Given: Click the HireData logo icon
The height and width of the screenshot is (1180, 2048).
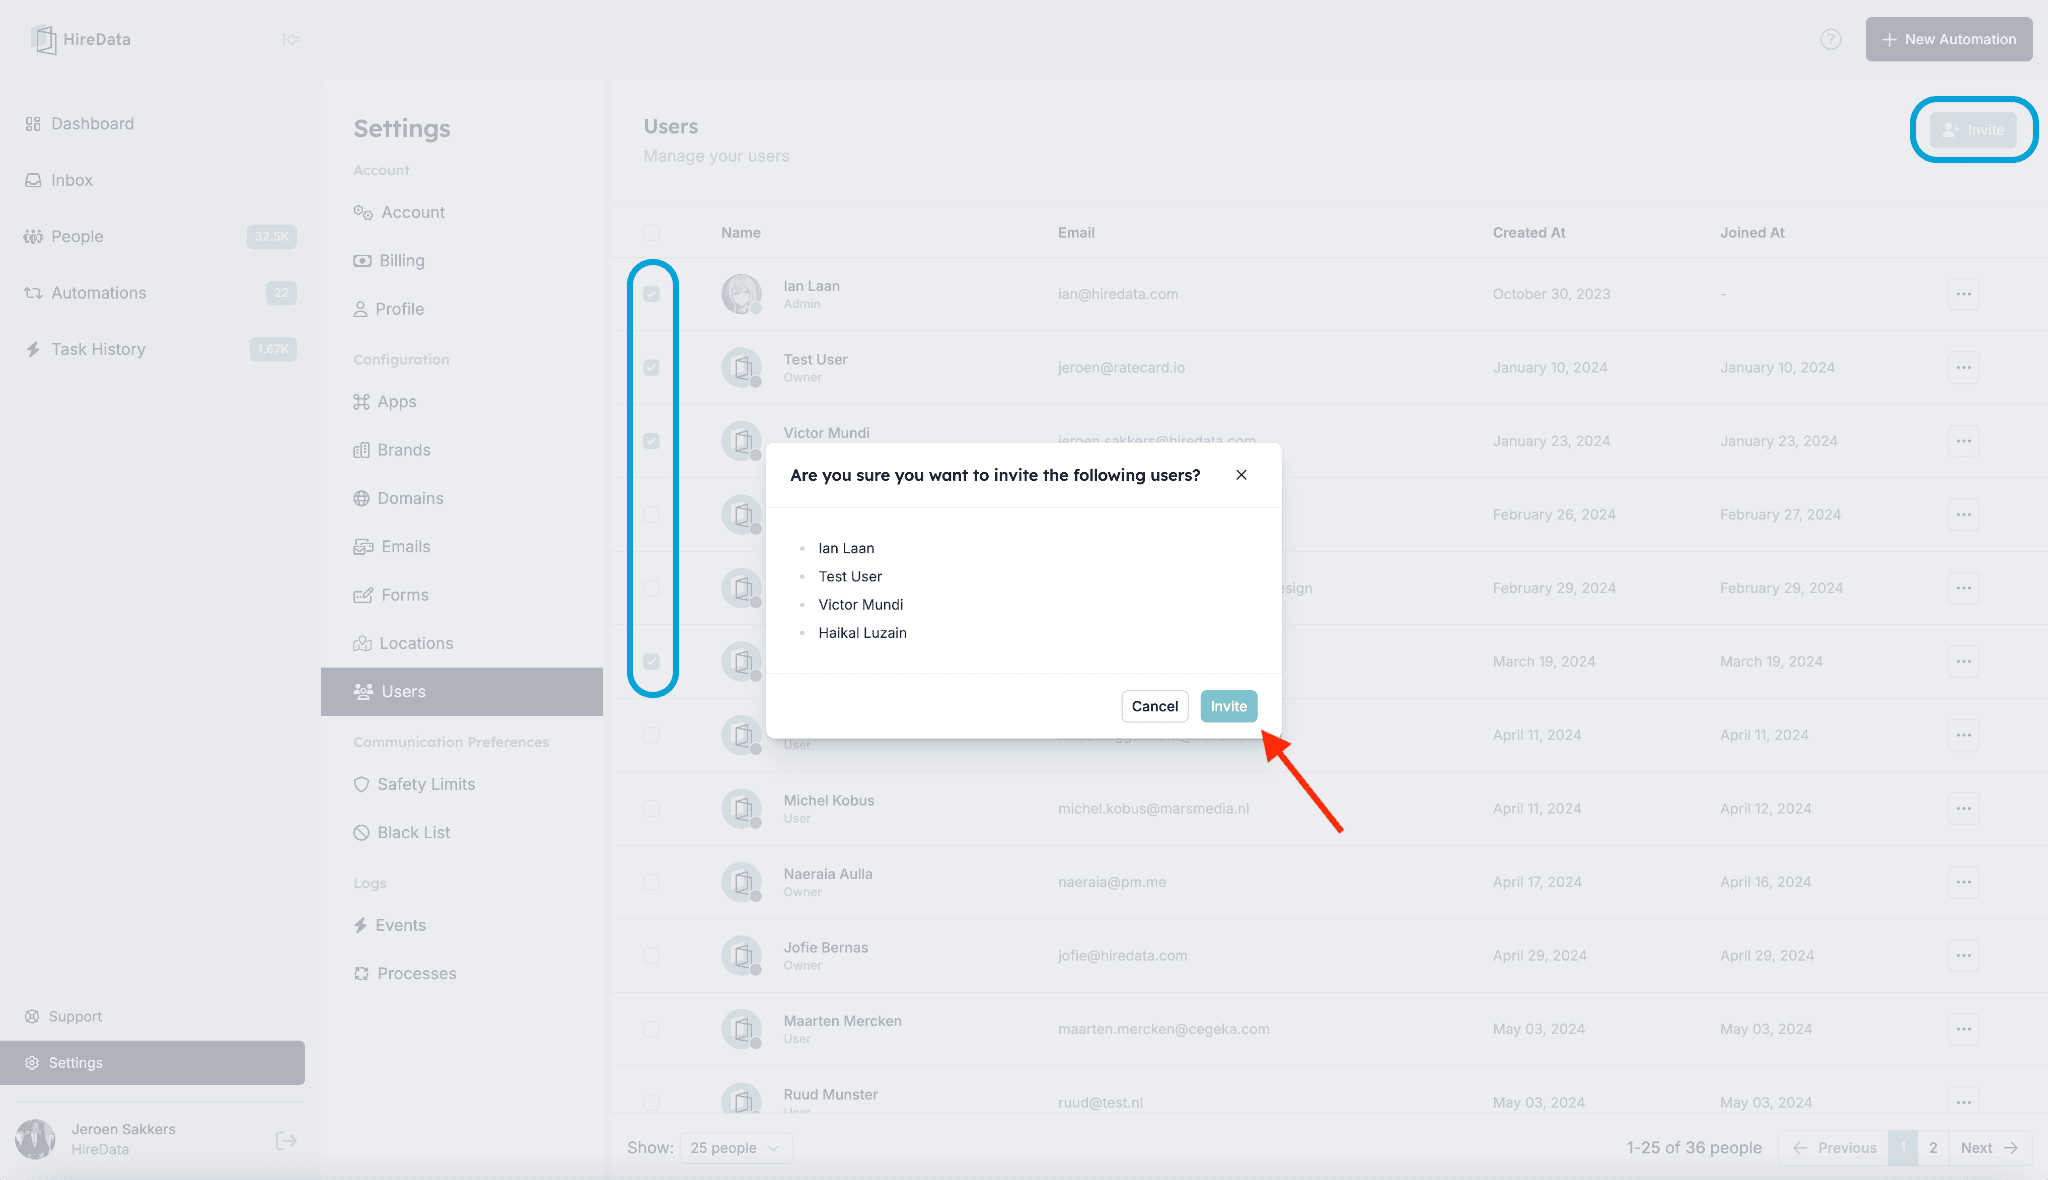Looking at the screenshot, I should click(43, 39).
